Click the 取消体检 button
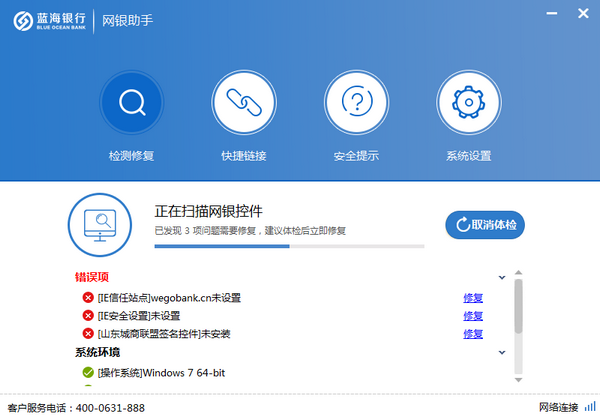The image size is (600, 420). (x=485, y=225)
